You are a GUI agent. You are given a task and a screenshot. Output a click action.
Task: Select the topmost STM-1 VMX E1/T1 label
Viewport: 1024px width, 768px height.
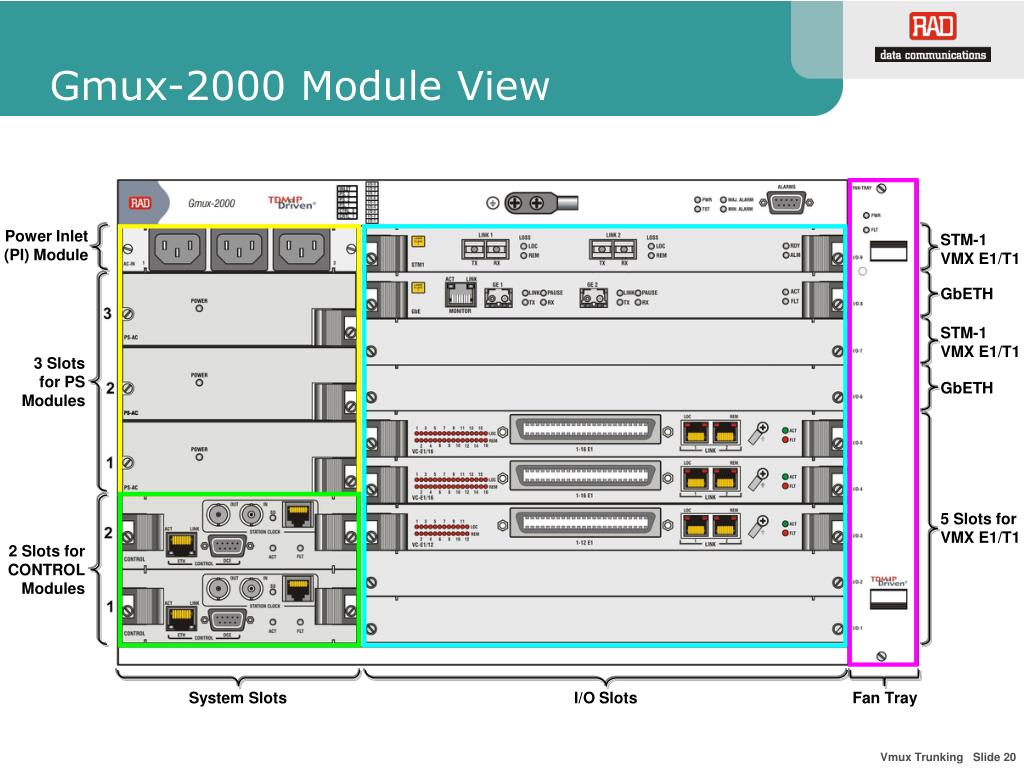click(x=979, y=249)
